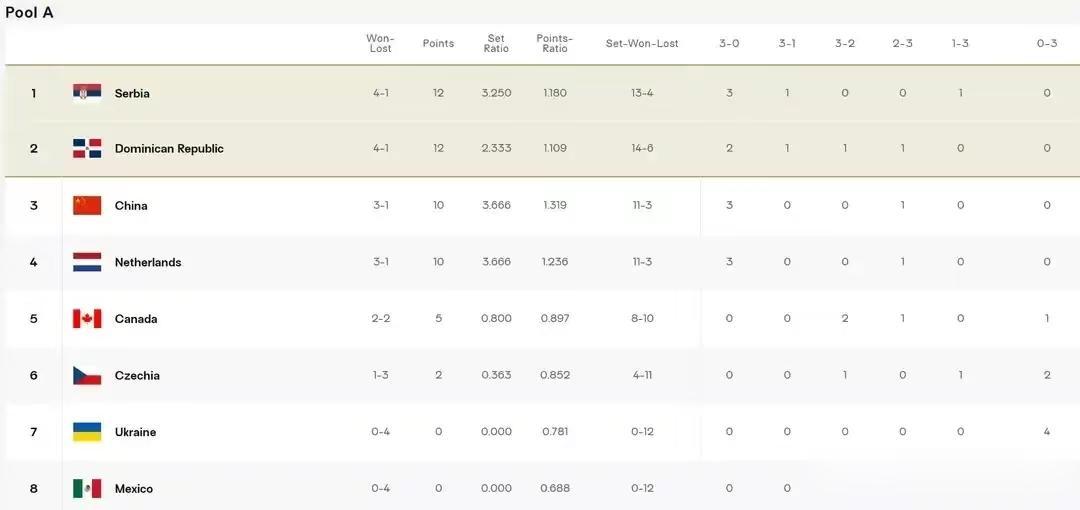This screenshot has width=1080, height=510.
Task: Click Czechia's set-won-lost value 4-11
Action: 642,376
